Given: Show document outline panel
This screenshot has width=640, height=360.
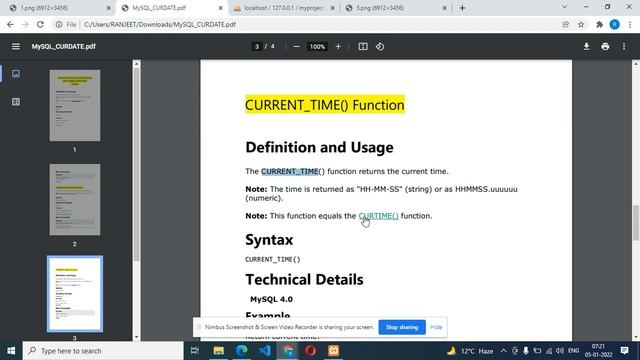Looking at the screenshot, I should [16, 102].
